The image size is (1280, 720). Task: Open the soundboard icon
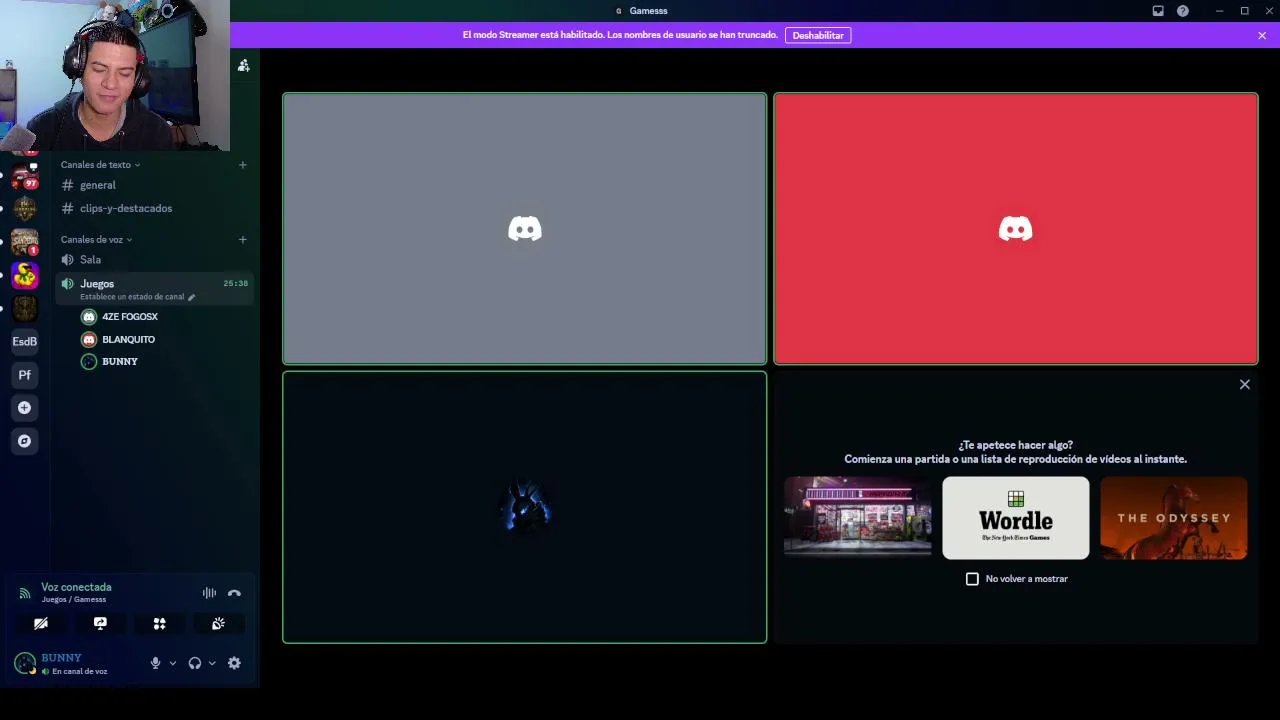218,624
